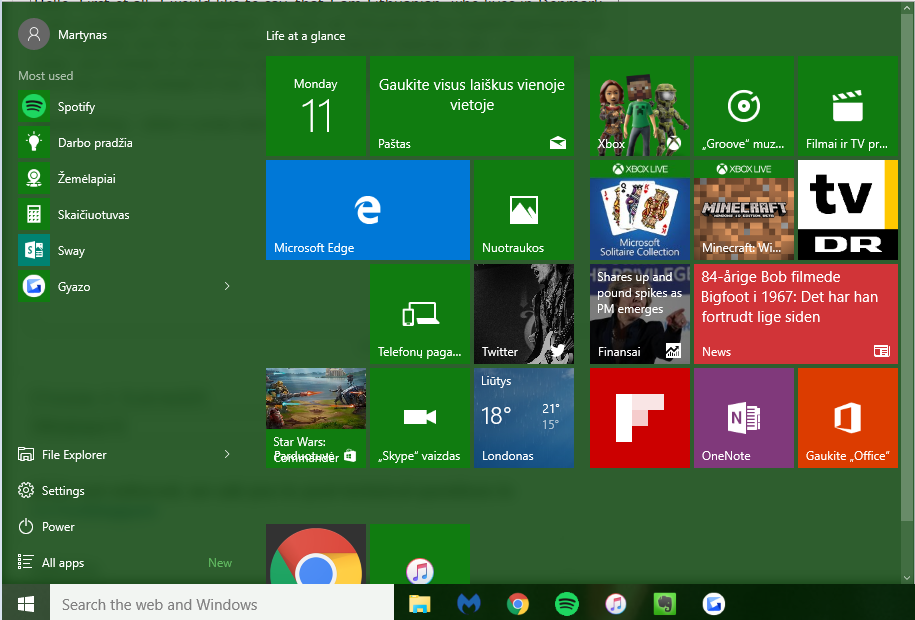Open Evernote on taskbar

665,604
